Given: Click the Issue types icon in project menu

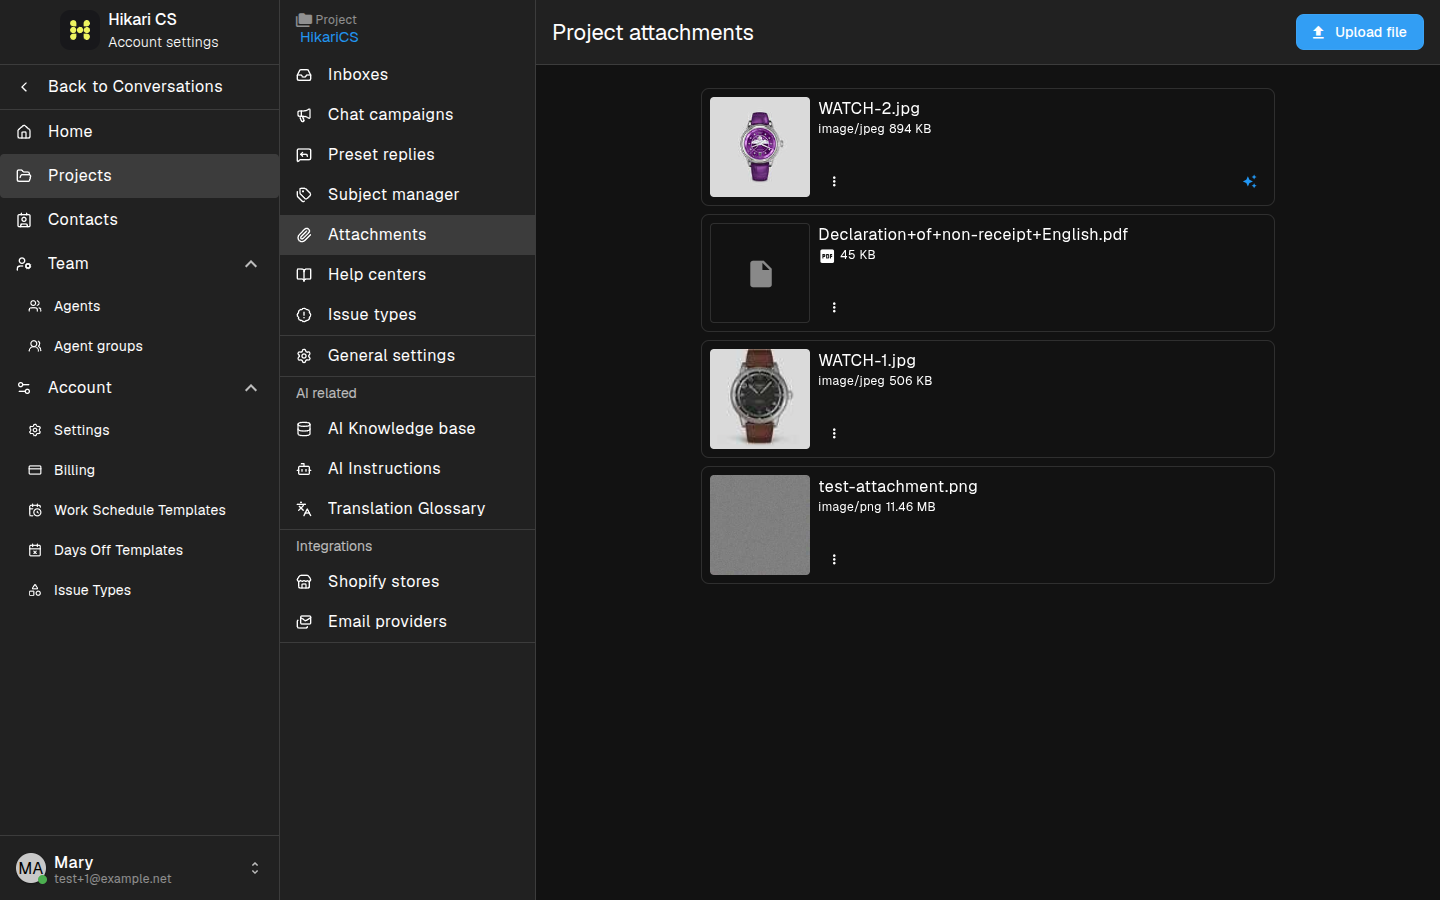Looking at the screenshot, I should pyautogui.click(x=304, y=315).
